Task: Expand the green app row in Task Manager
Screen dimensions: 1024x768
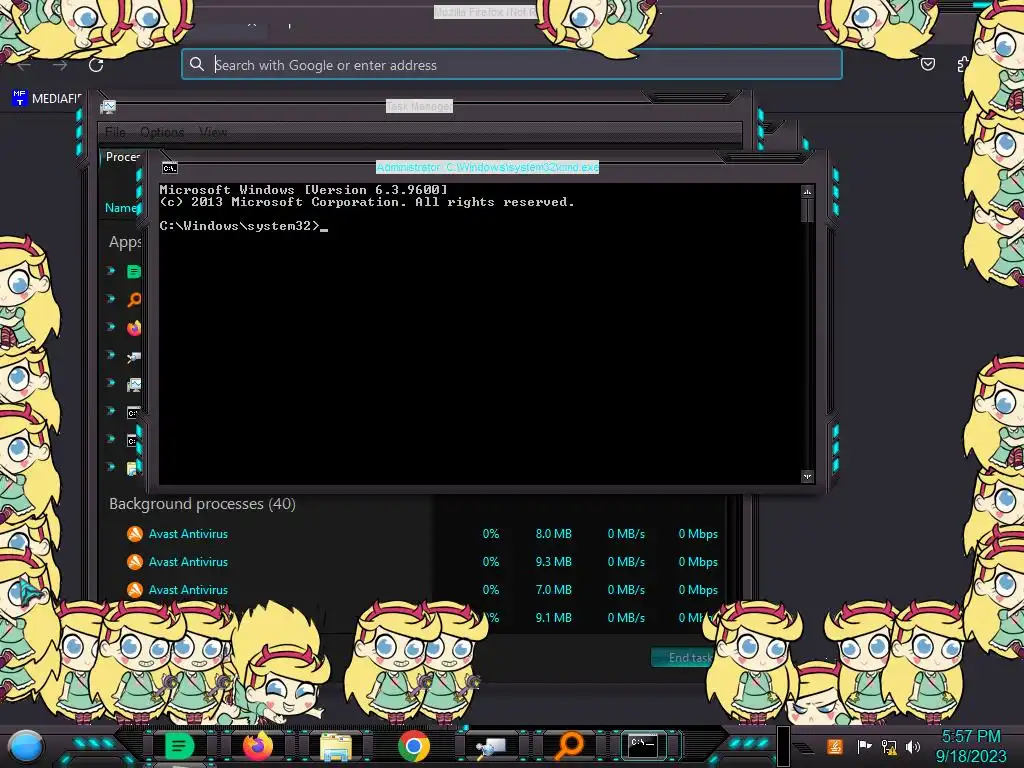Action: pos(111,270)
